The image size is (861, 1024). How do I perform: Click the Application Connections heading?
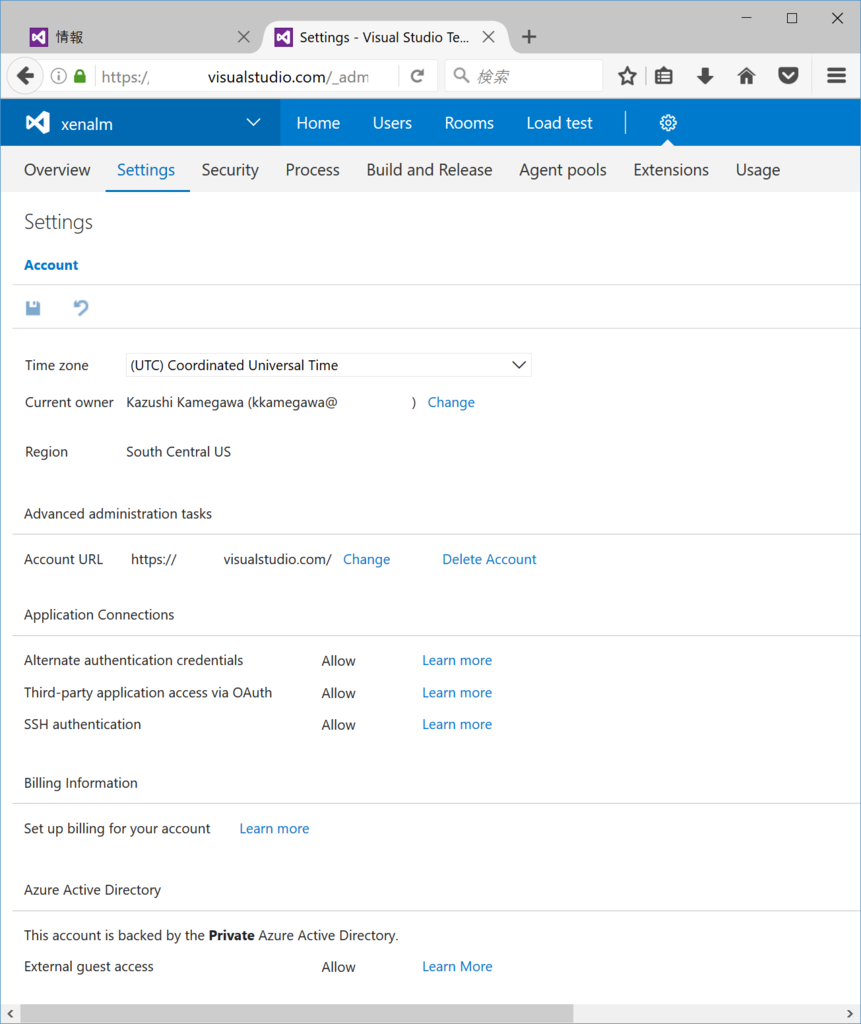click(x=99, y=615)
